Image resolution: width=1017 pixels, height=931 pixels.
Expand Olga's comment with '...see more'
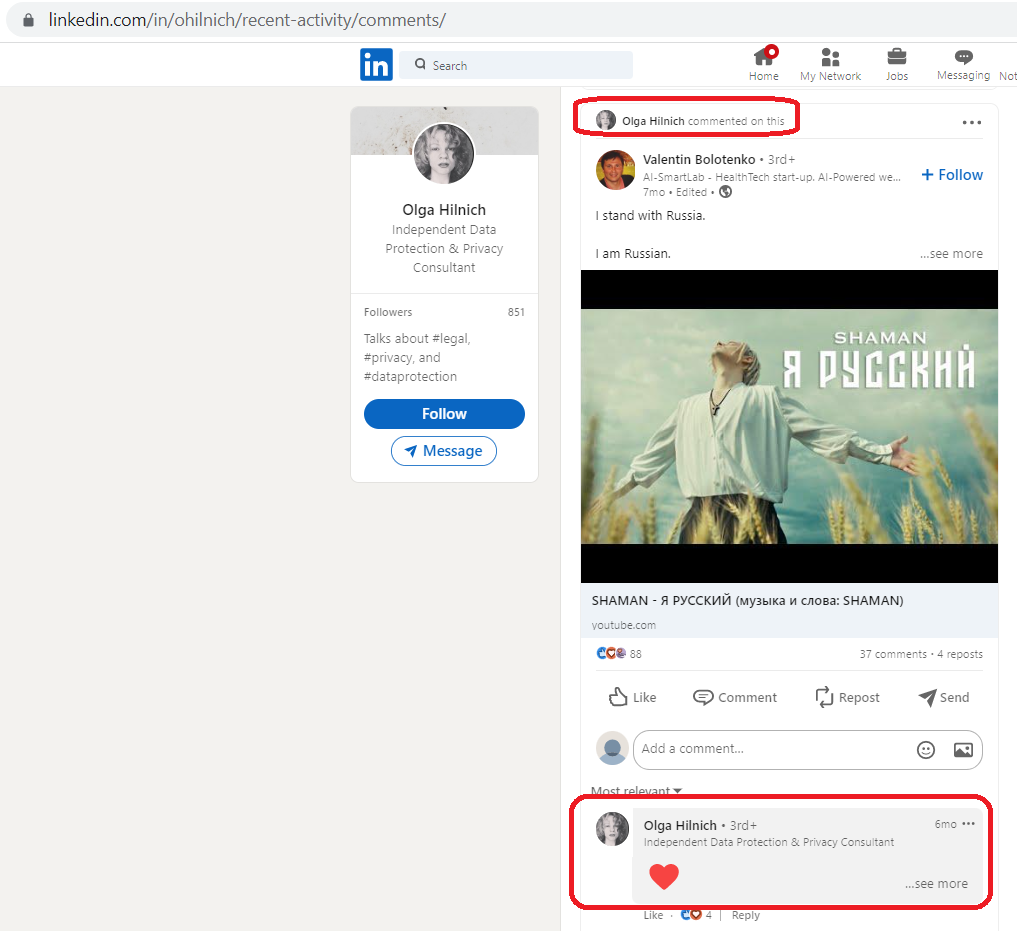pos(937,884)
